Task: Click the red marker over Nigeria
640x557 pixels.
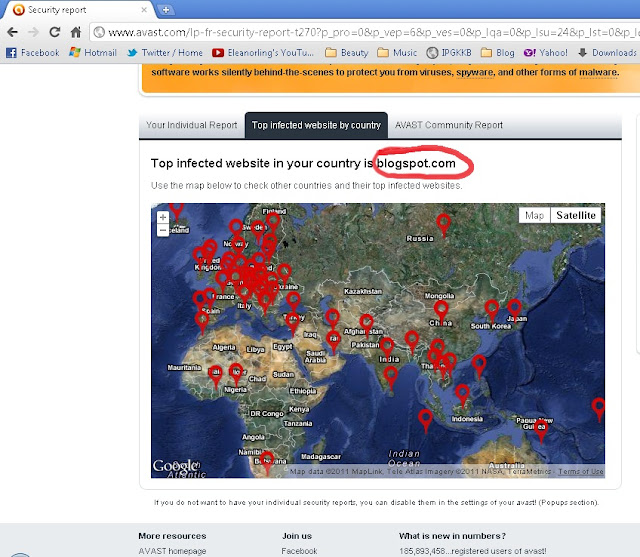Action: [236, 373]
